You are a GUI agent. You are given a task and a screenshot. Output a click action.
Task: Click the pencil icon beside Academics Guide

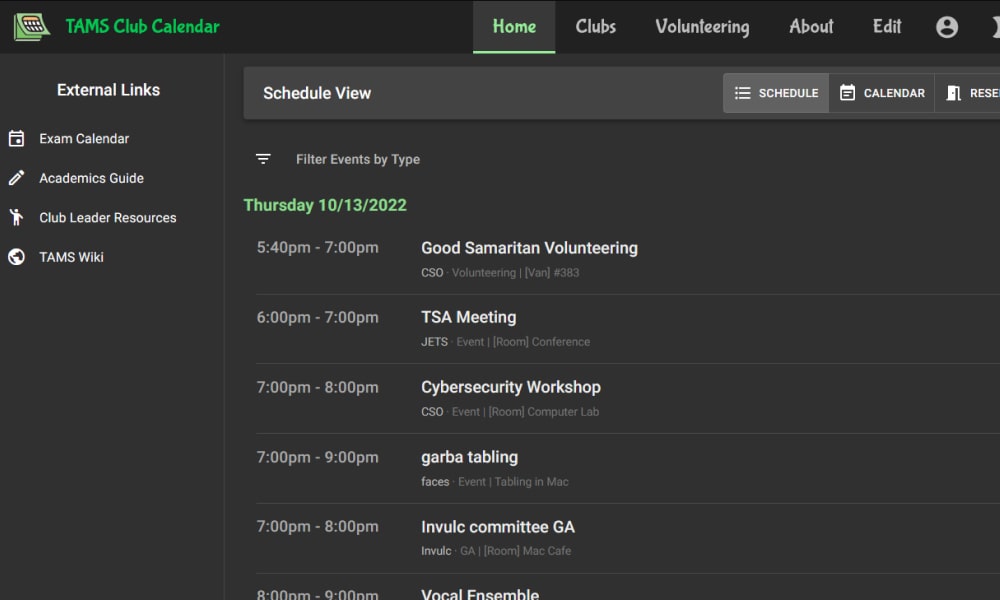pos(17,178)
